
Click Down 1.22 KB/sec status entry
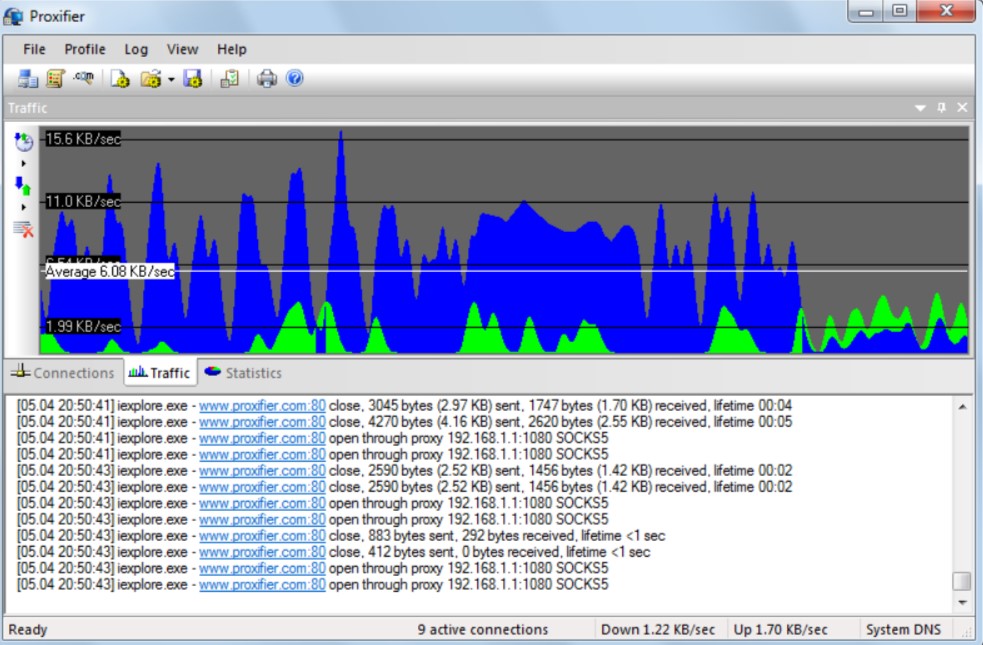tap(658, 629)
